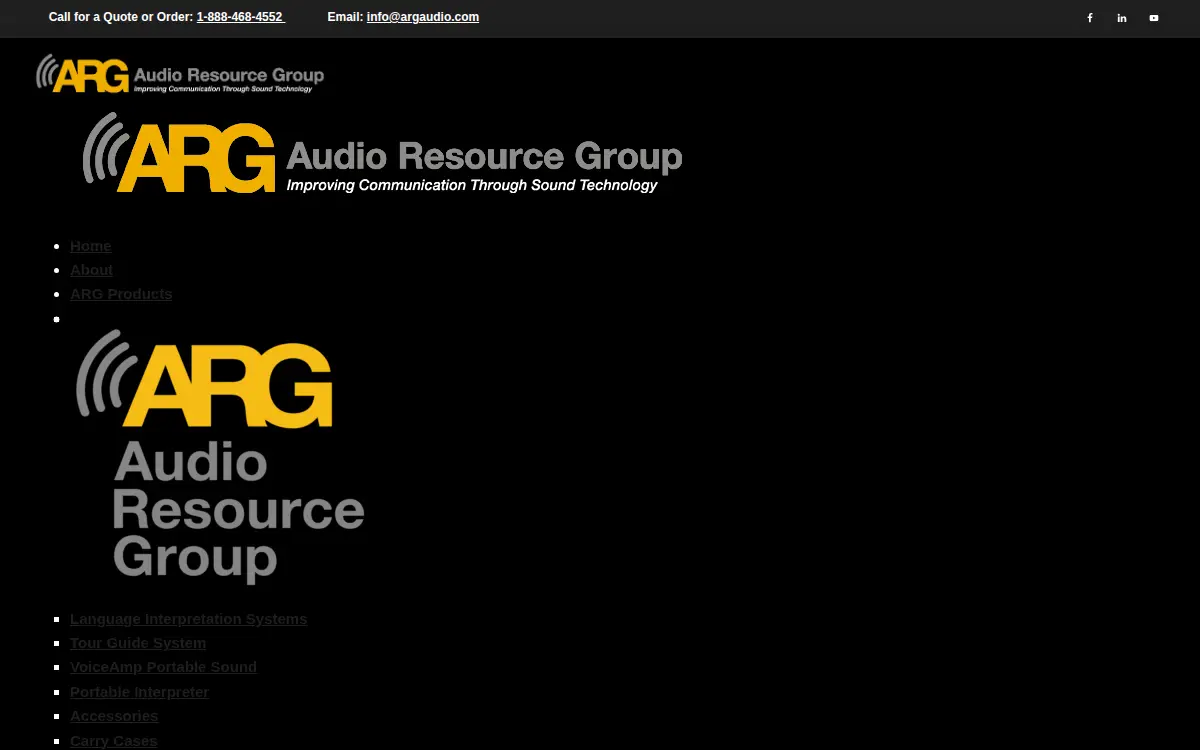Open the ARG Products menu item
The width and height of the screenshot is (1200, 750).
tap(121, 294)
